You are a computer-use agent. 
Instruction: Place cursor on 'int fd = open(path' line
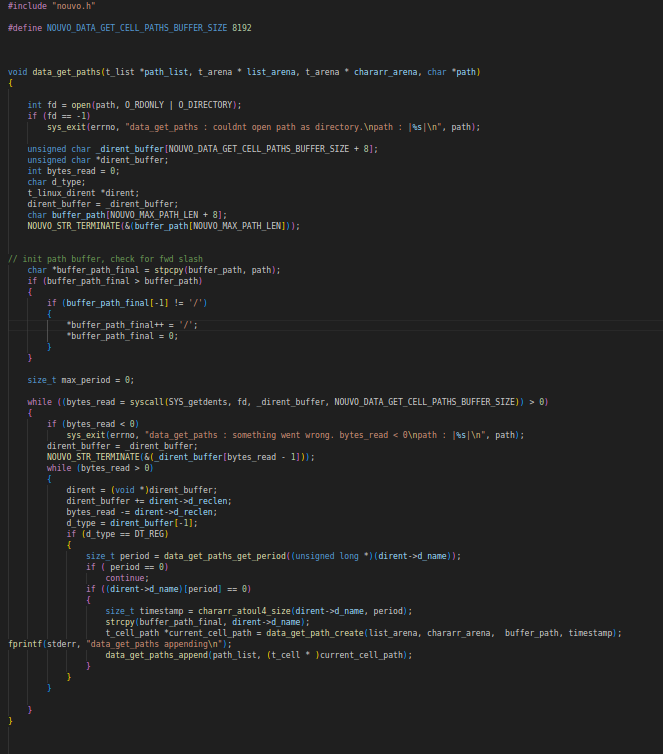(134, 105)
